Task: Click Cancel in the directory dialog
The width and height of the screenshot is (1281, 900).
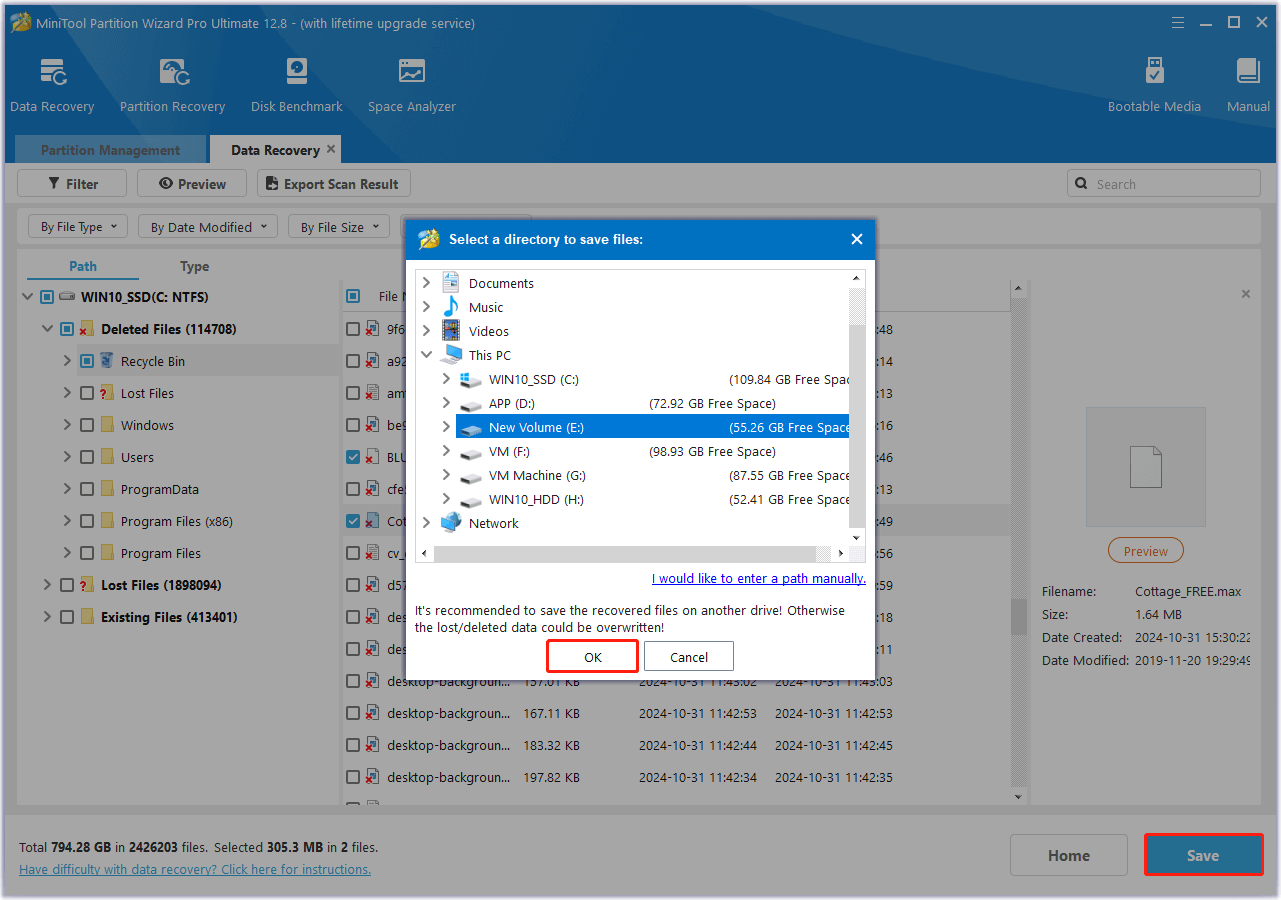Action: pos(689,657)
